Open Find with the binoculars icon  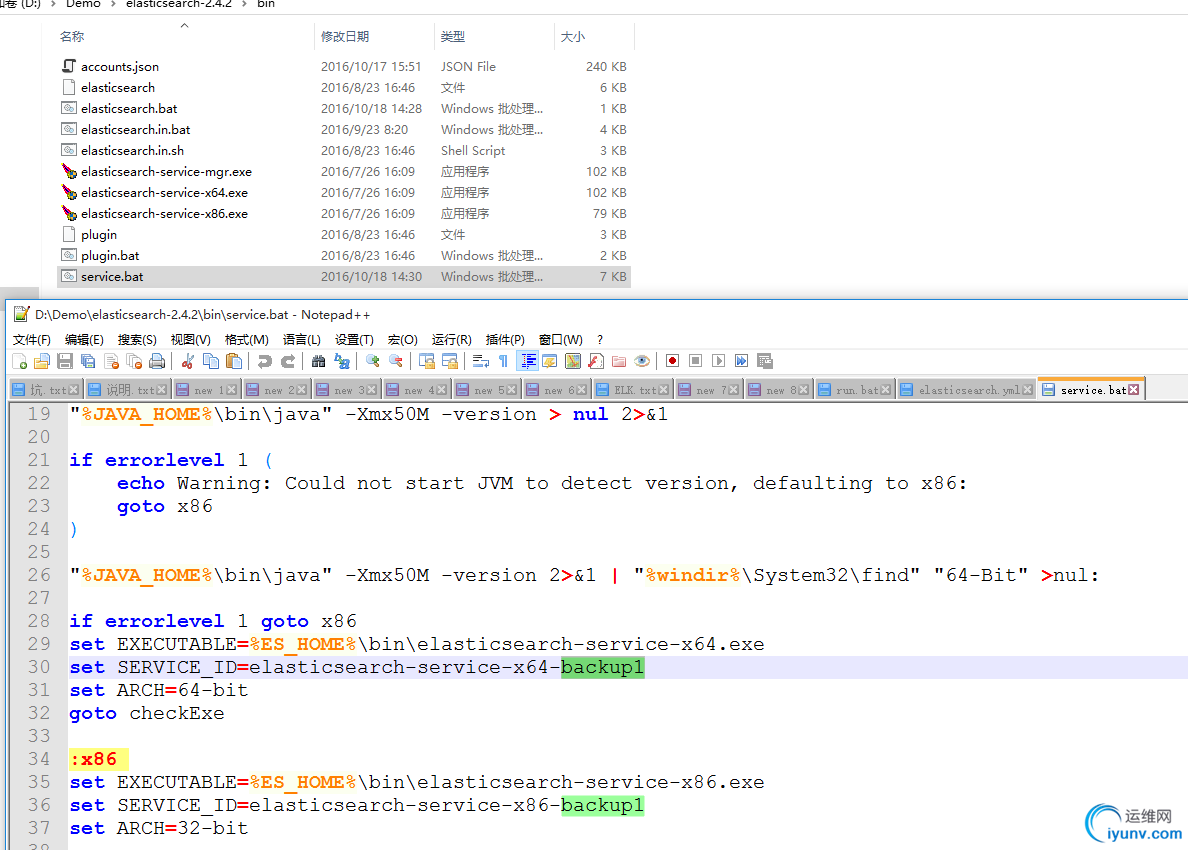[318, 361]
